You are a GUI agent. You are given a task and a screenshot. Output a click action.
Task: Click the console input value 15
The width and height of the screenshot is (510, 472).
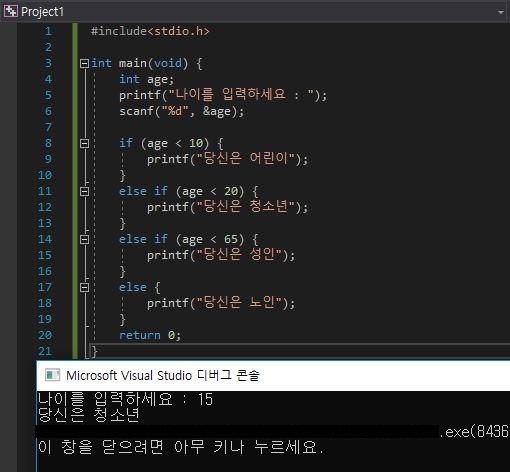coord(205,399)
